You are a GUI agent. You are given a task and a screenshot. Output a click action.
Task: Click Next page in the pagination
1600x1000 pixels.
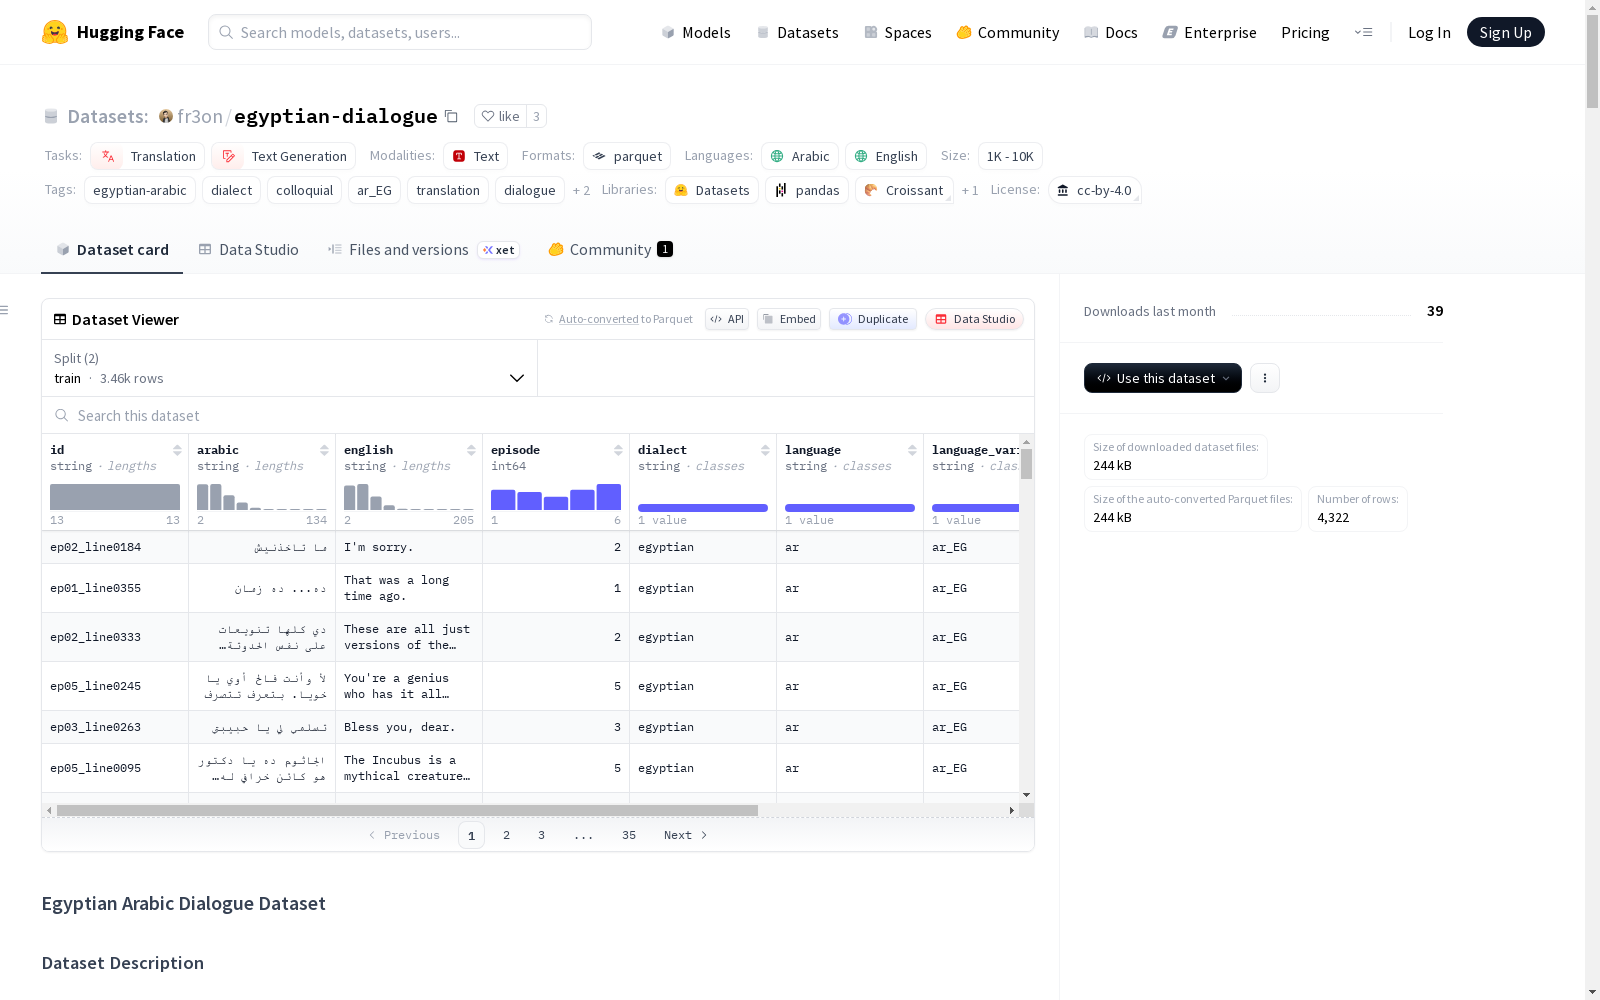[x=686, y=835]
